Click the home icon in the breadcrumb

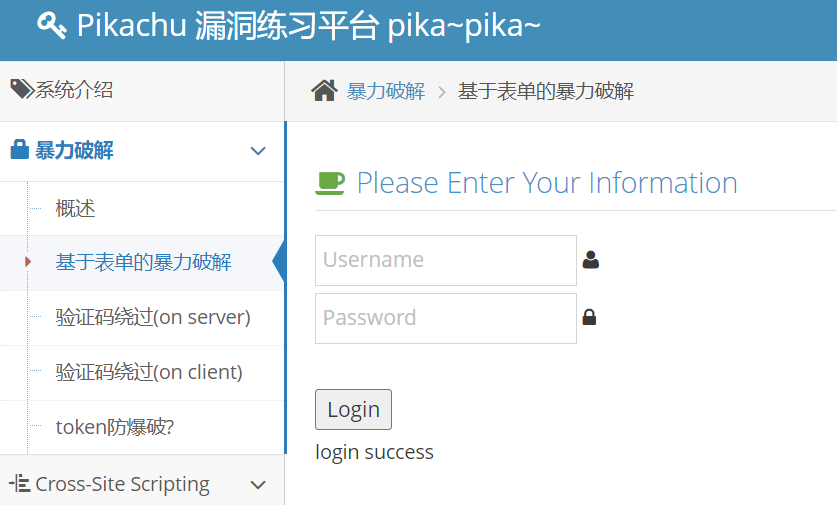324,92
